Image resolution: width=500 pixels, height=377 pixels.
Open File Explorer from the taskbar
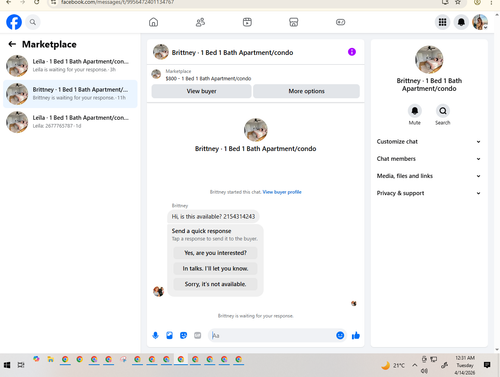click(51, 359)
